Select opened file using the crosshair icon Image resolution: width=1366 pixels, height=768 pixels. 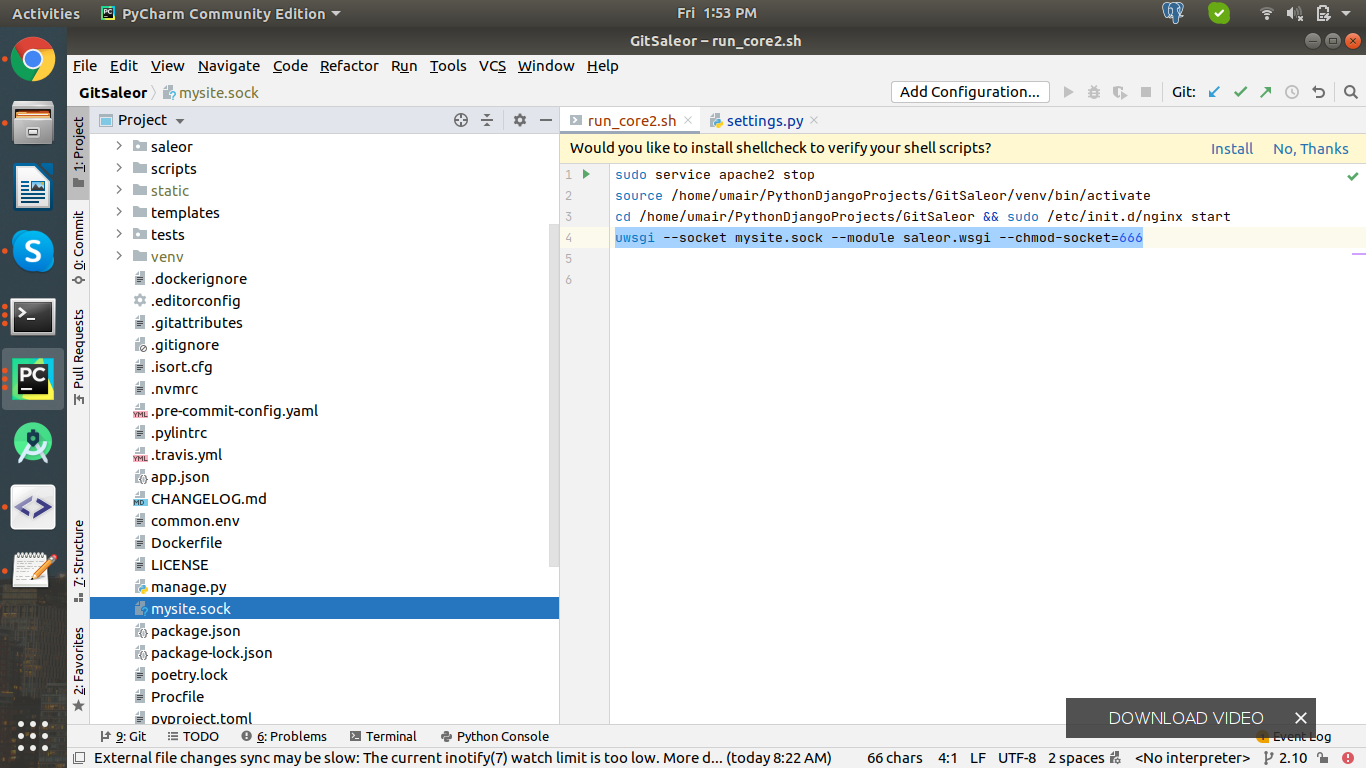tap(460, 119)
